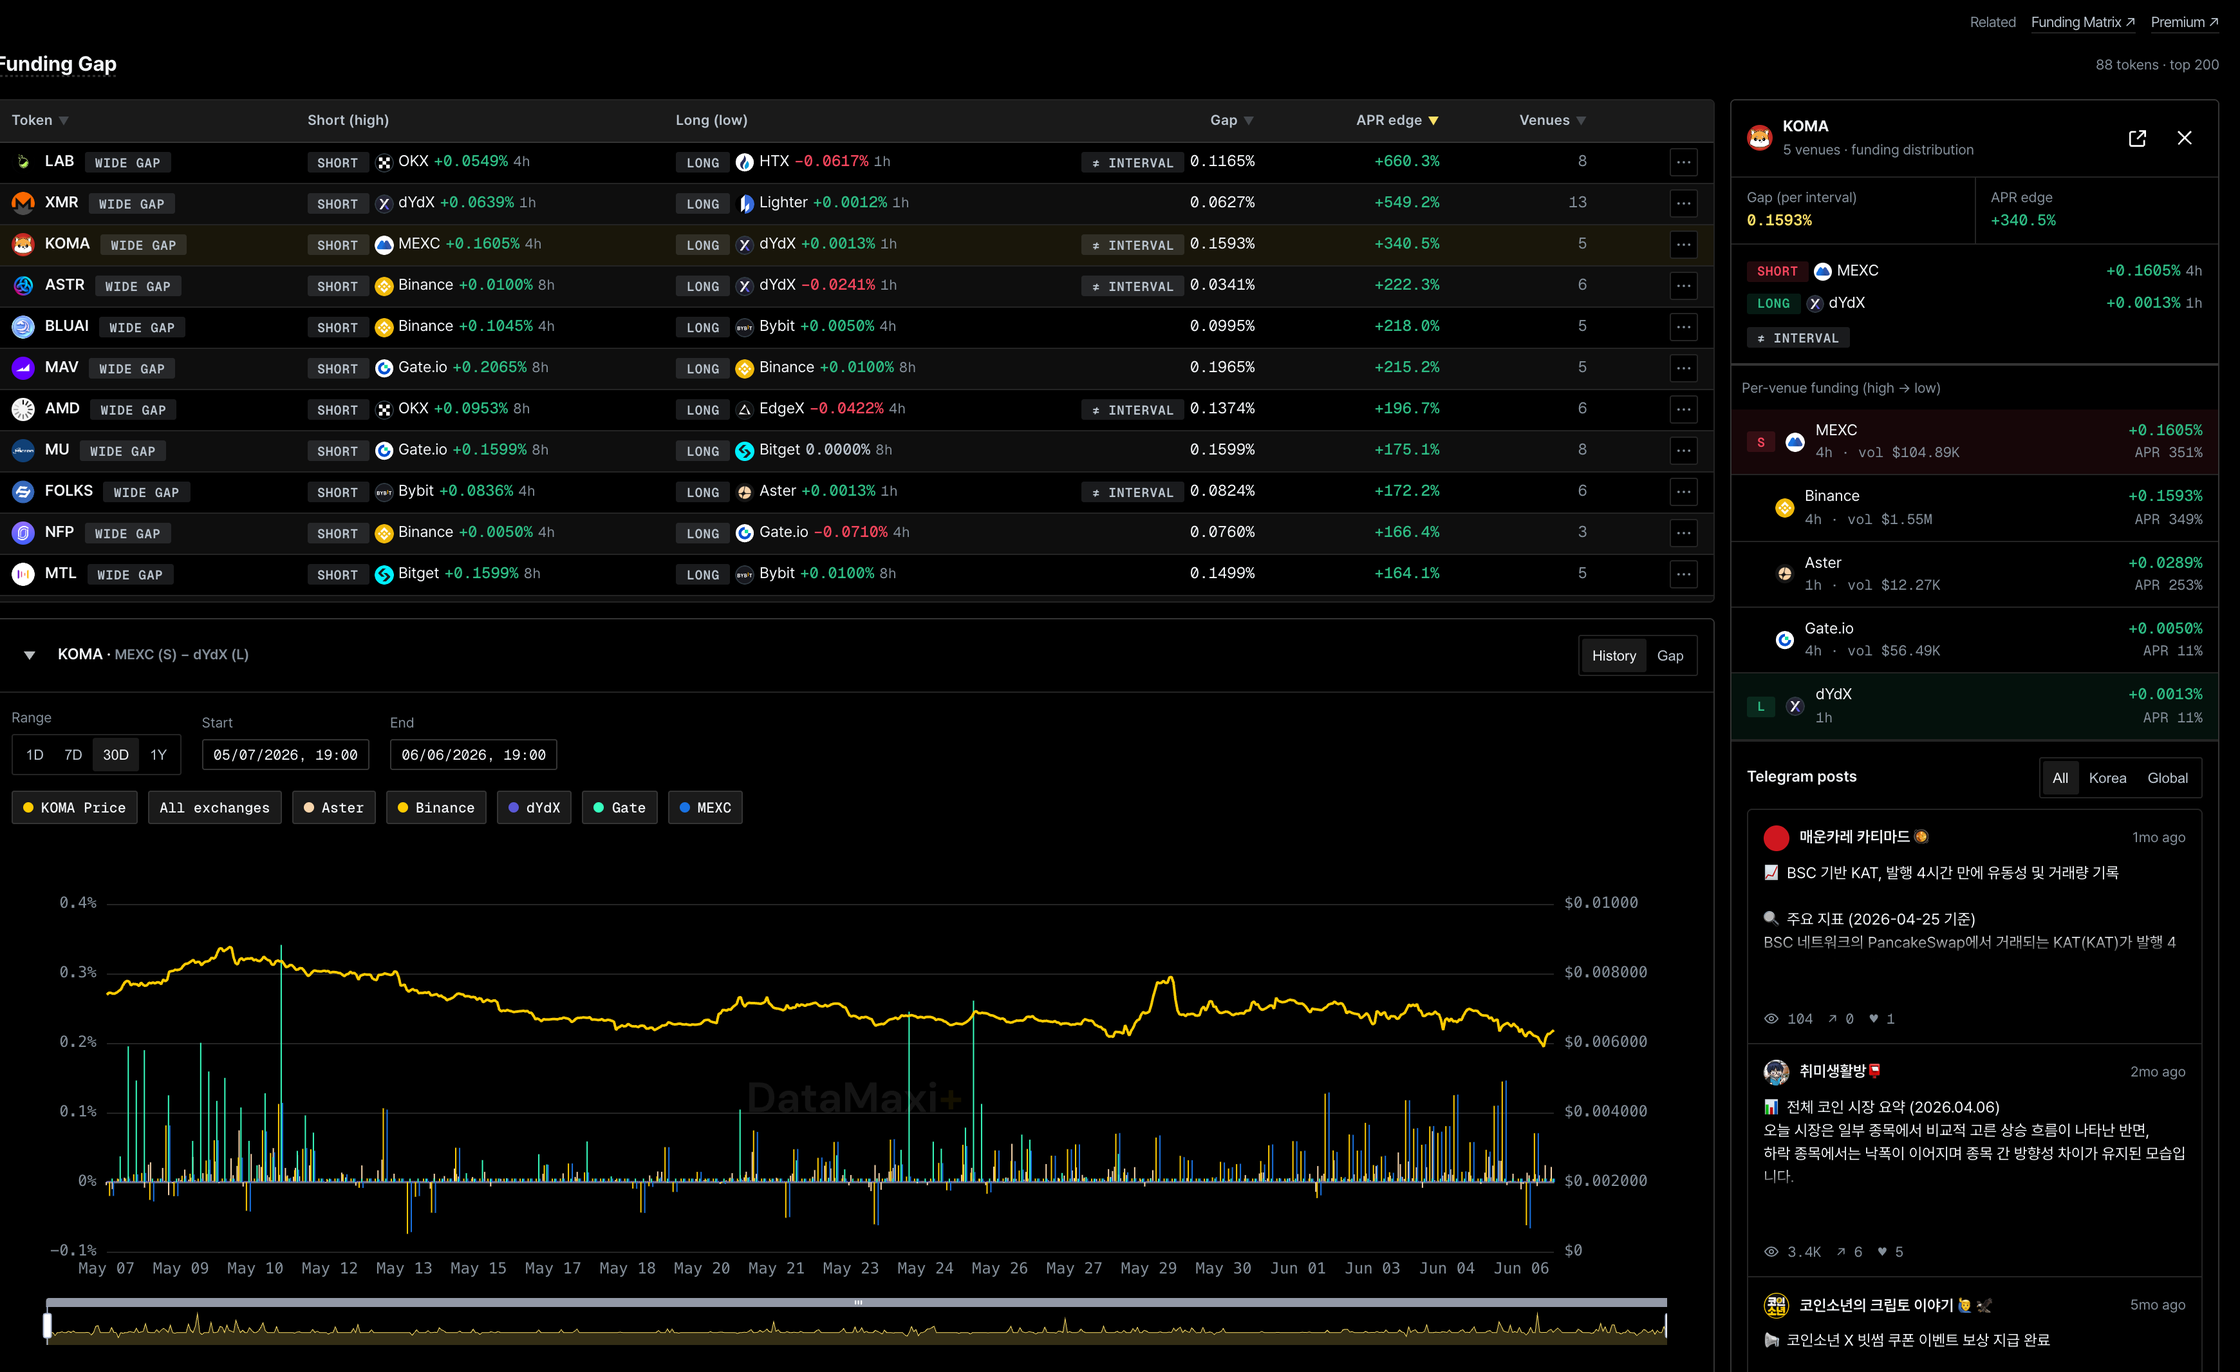The height and width of the screenshot is (1372, 2240).
Task: Click the KOMA token icon in table
Action: coord(23,244)
